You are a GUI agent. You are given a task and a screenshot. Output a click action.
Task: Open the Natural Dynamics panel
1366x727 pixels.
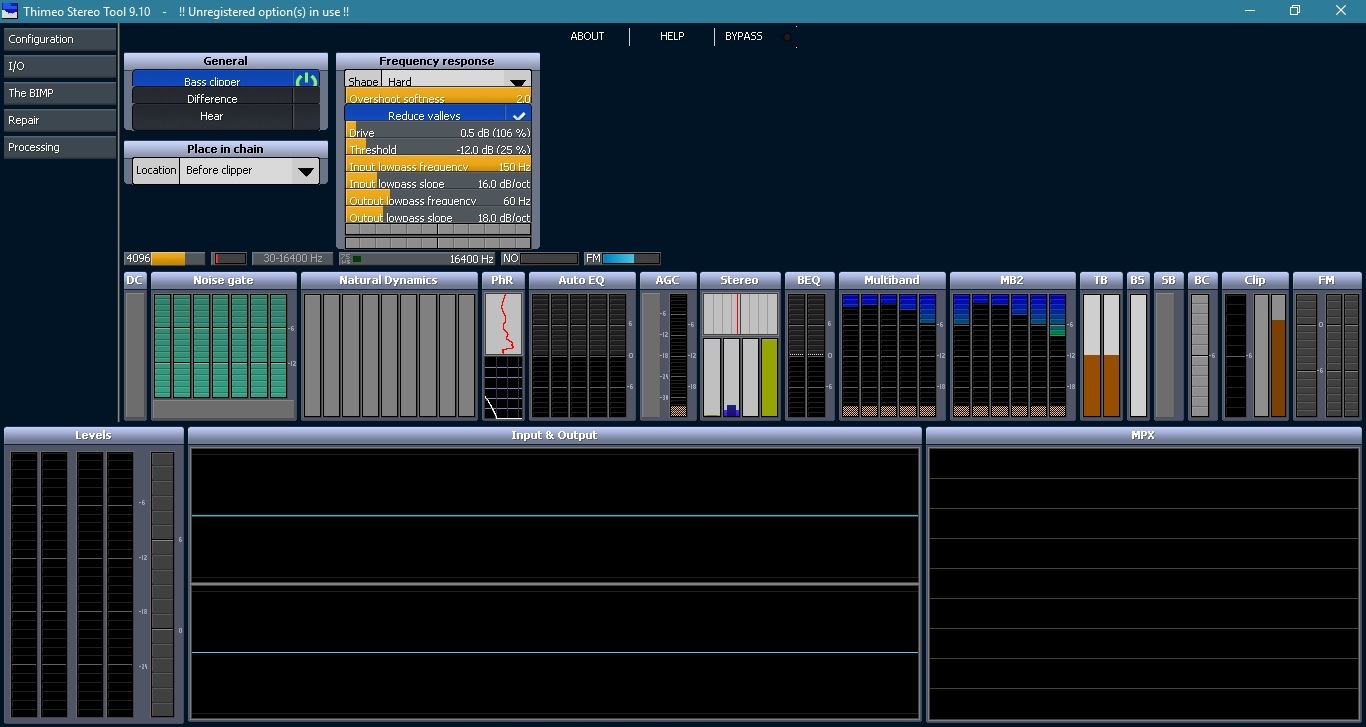(x=389, y=346)
